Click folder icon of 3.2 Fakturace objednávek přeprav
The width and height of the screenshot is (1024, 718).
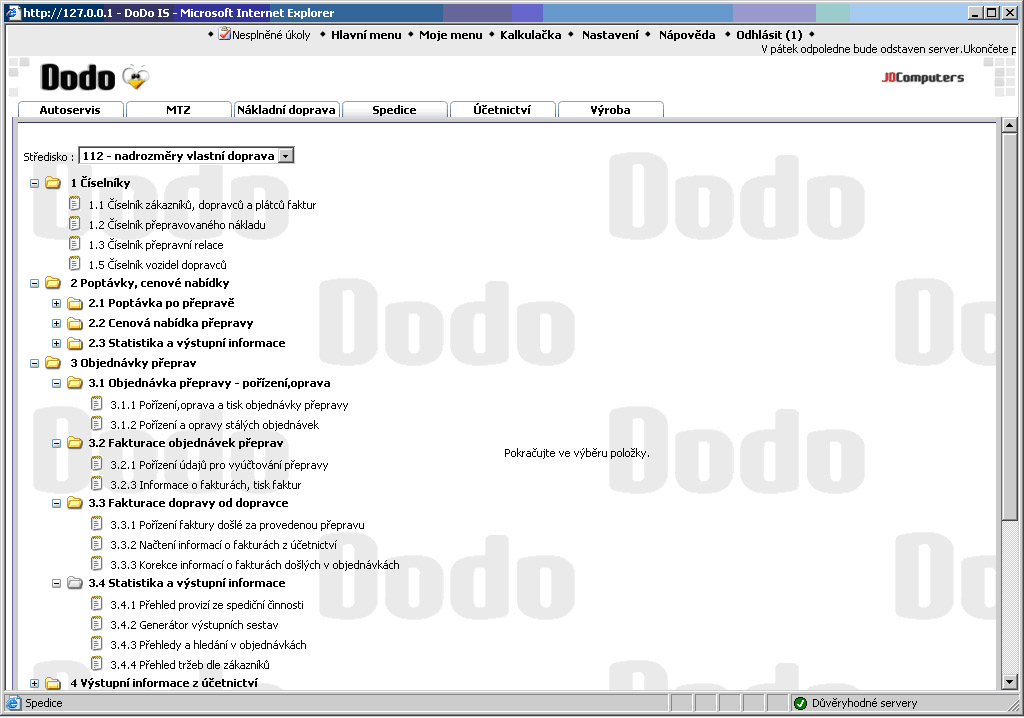pos(75,443)
